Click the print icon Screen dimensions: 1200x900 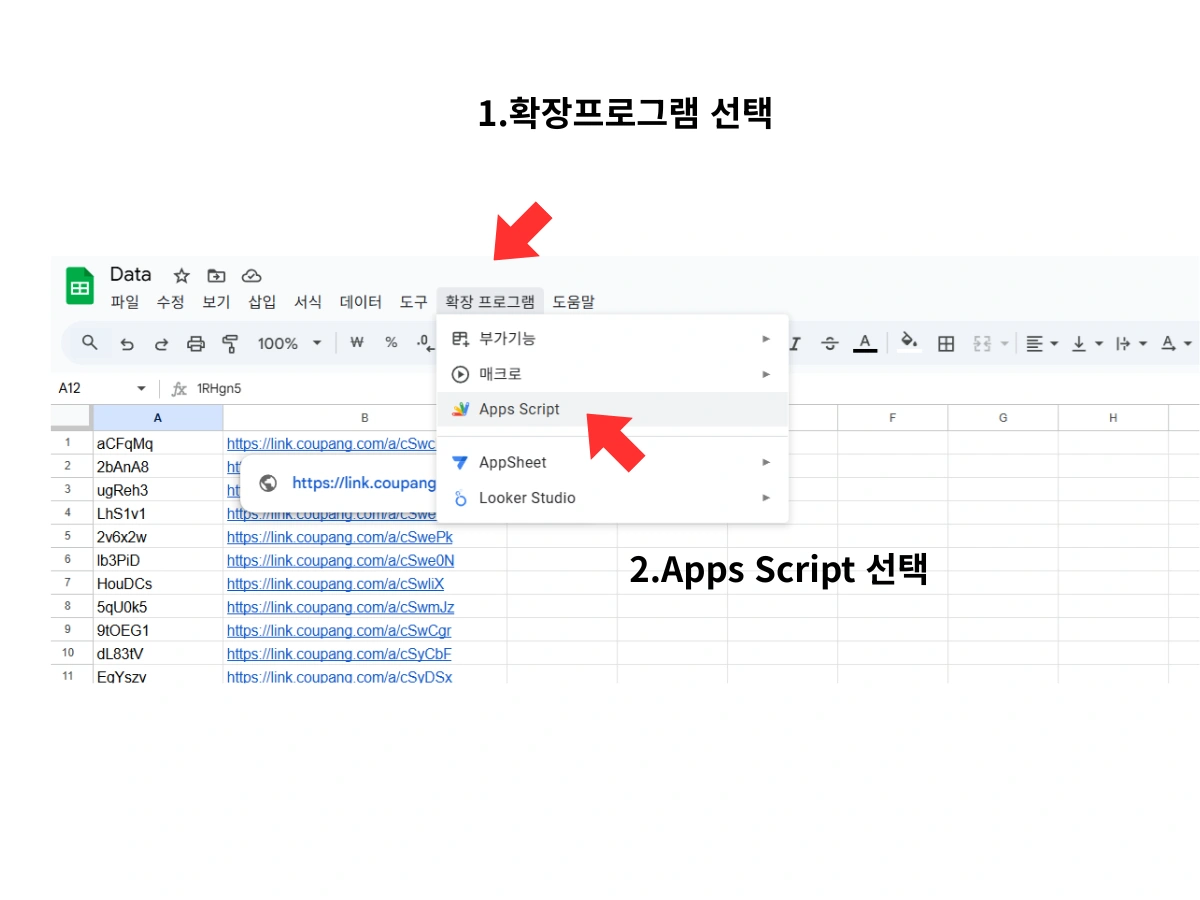click(196, 343)
